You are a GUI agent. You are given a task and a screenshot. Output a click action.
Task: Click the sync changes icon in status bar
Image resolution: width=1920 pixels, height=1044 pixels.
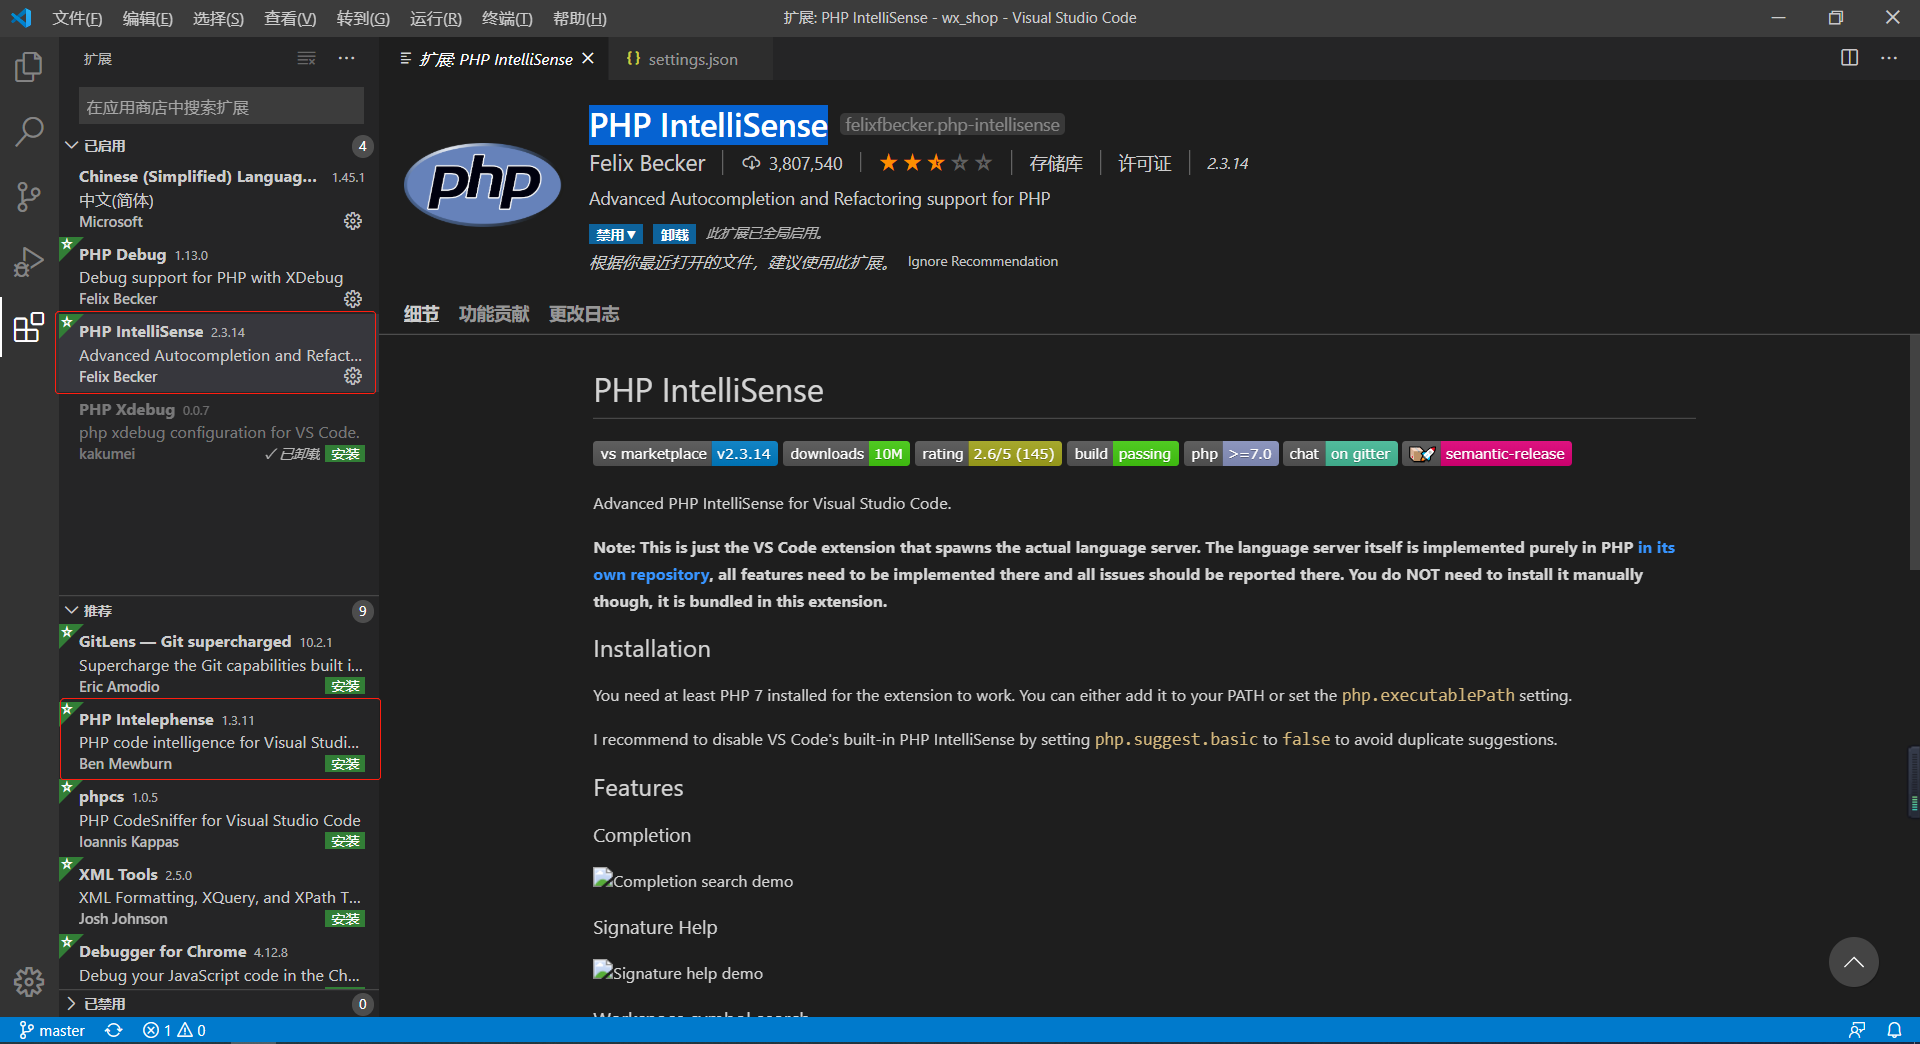coord(114,1030)
